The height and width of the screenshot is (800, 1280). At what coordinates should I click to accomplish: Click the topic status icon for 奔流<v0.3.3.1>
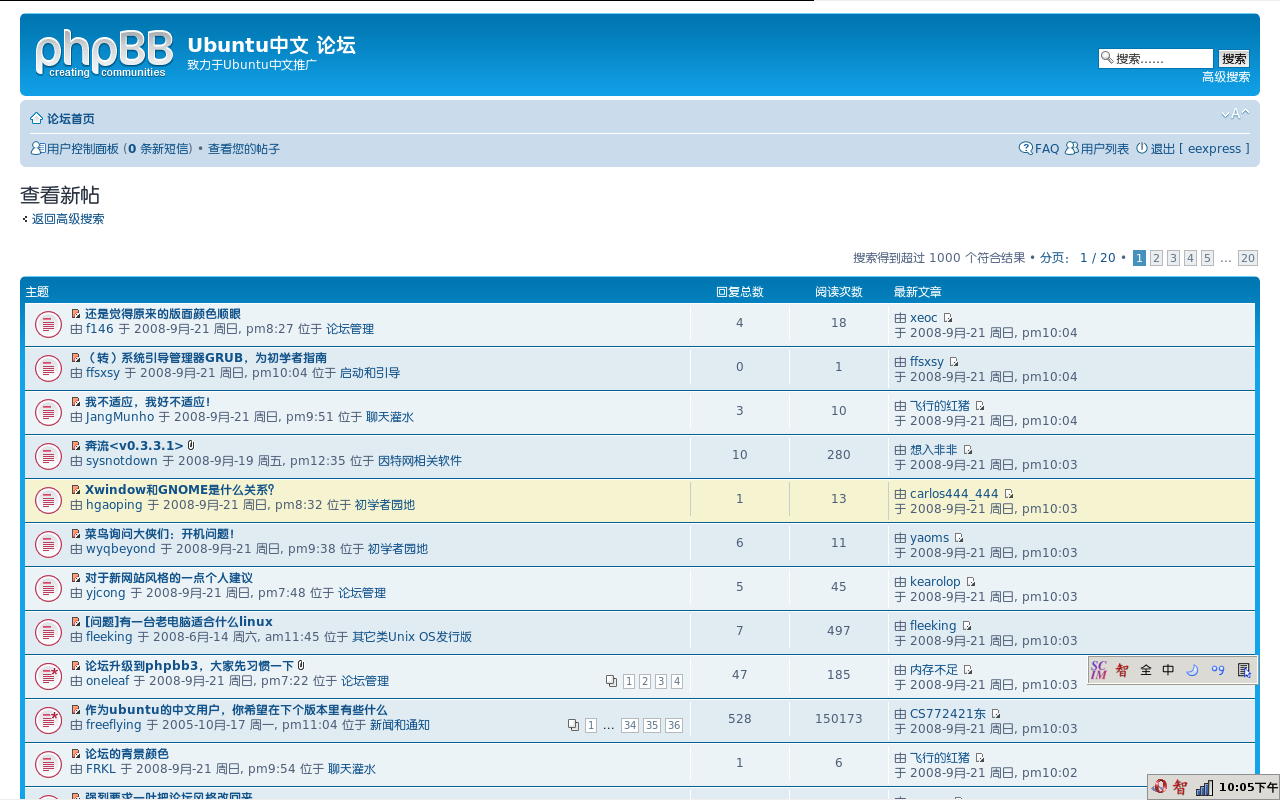49,456
